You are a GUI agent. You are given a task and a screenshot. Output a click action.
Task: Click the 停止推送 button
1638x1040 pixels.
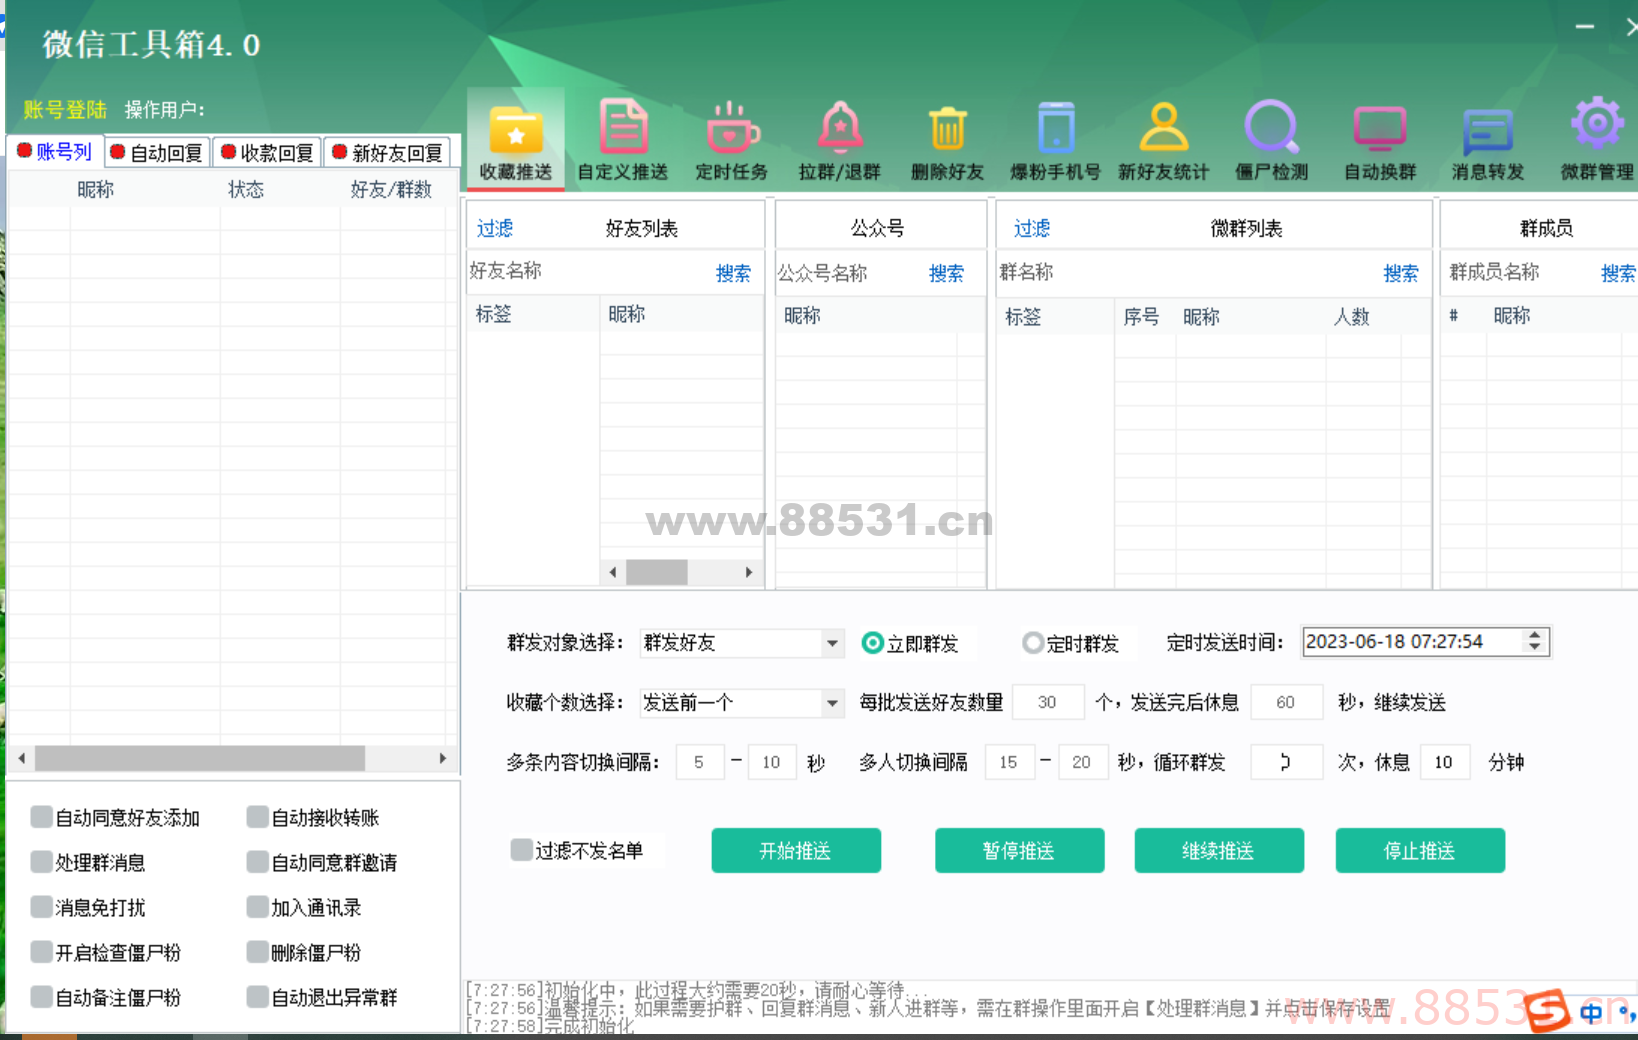[x=1420, y=851]
